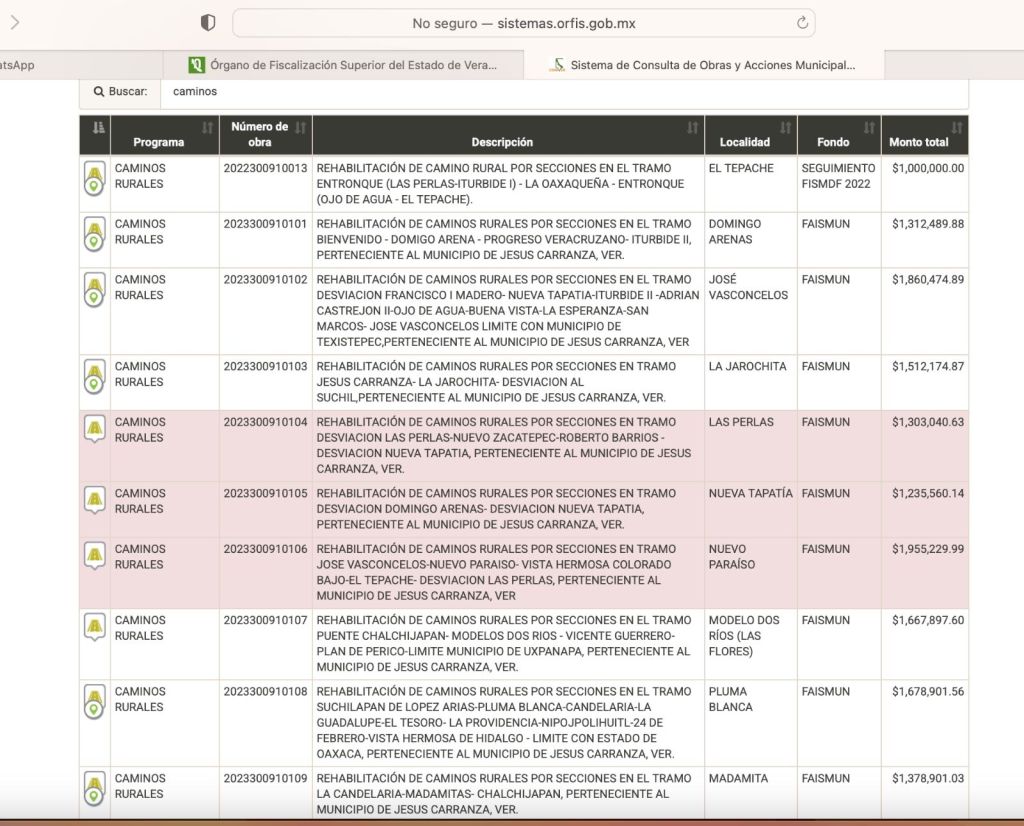Select the row icon for Nuevo Paraíso
Viewport: 1024px width, 826px height.
coord(94,556)
